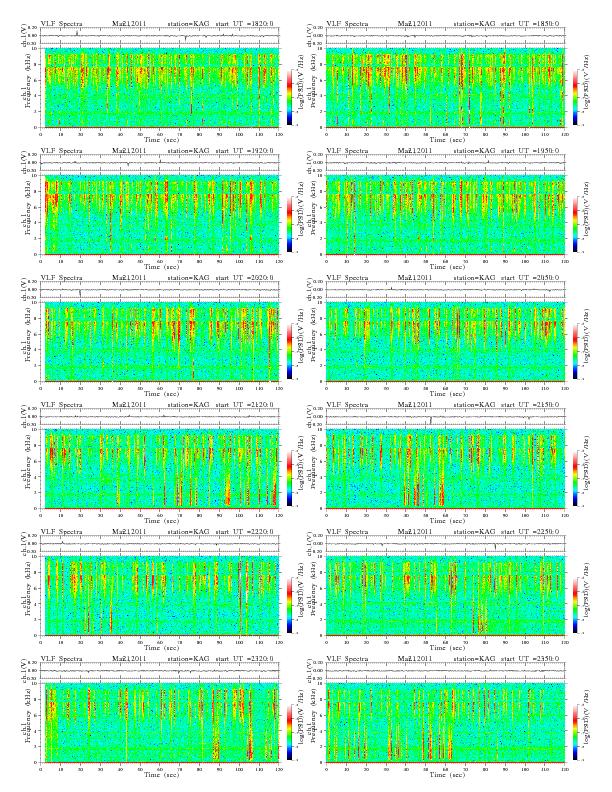The image size is (612, 792).
Task: Pick the color legend of UT 2050 panel
Action: point(576,352)
